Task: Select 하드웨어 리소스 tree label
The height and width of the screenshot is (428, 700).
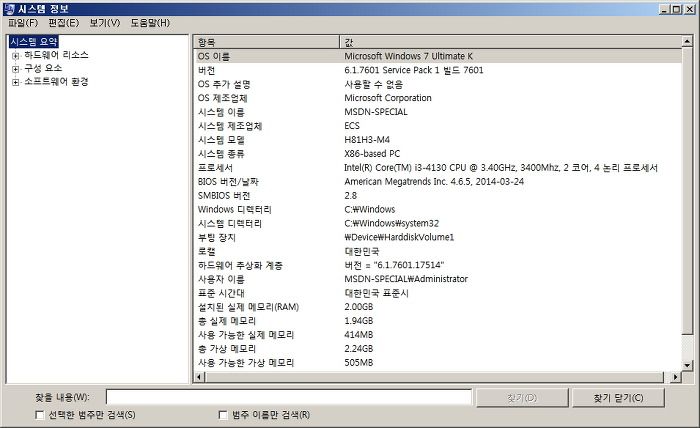Action: [56, 55]
